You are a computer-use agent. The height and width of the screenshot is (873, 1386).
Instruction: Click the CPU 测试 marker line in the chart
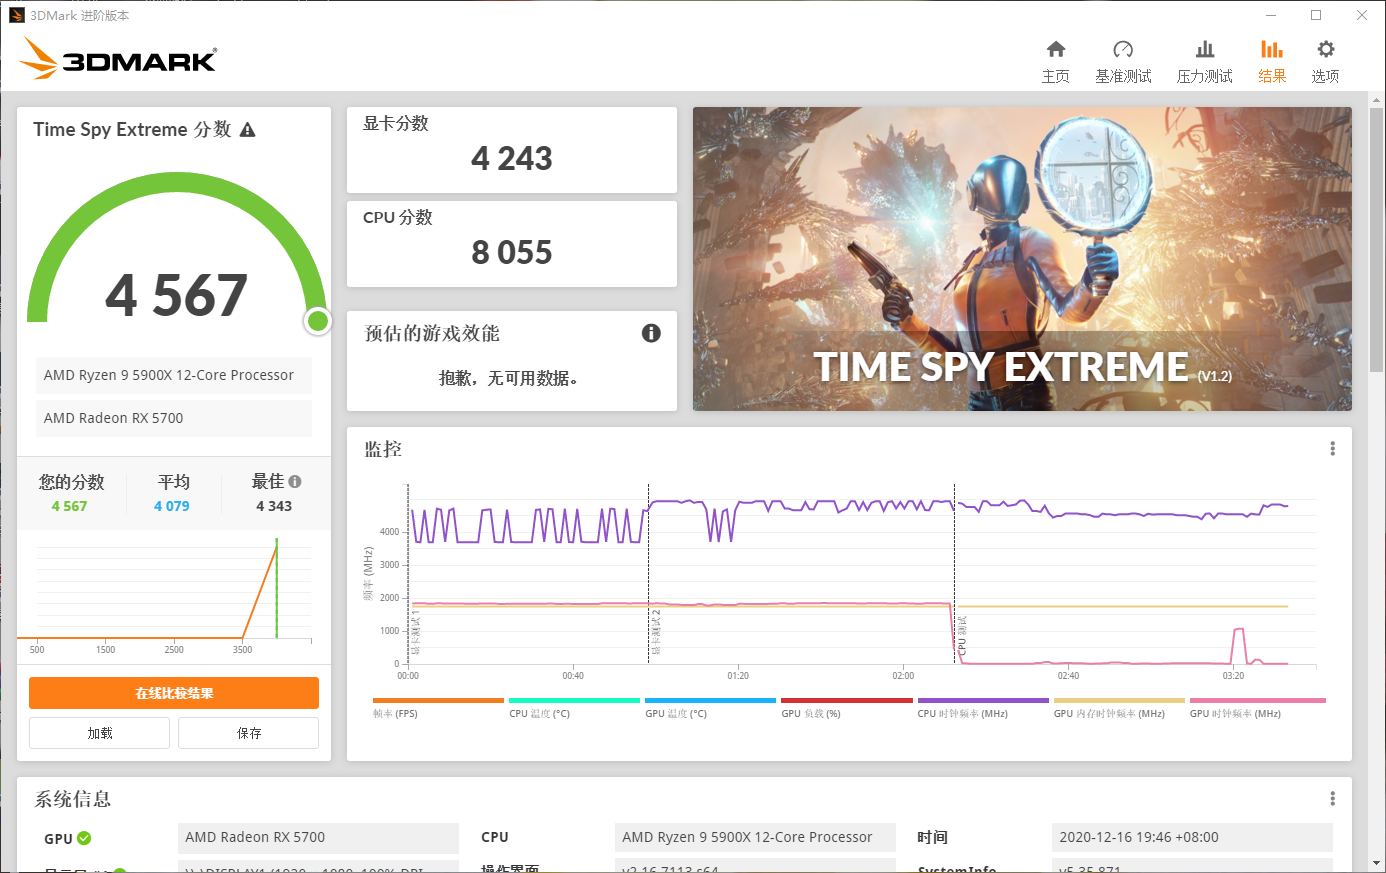click(x=955, y=574)
